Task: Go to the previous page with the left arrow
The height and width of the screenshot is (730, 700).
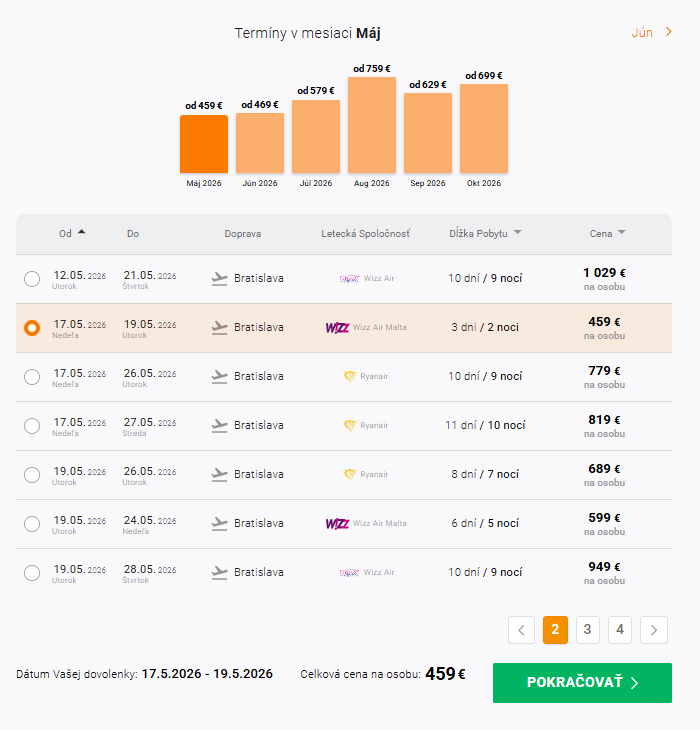Action: [x=521, y=629]
